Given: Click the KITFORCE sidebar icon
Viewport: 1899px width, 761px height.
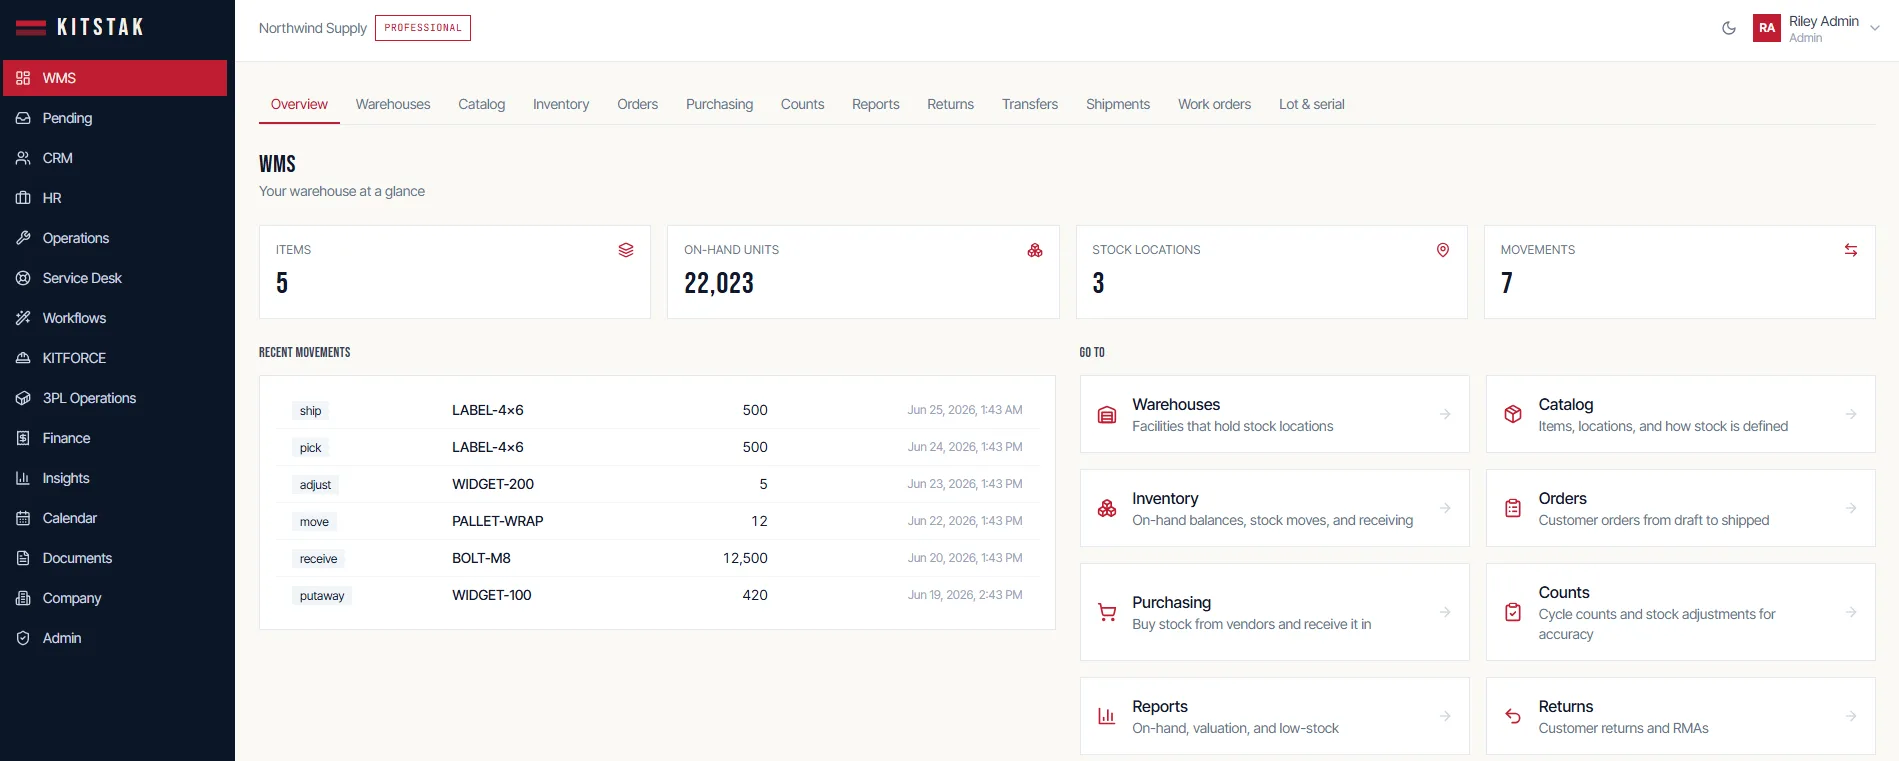Looking at the screenshot, I should click(x=23, y=358).
